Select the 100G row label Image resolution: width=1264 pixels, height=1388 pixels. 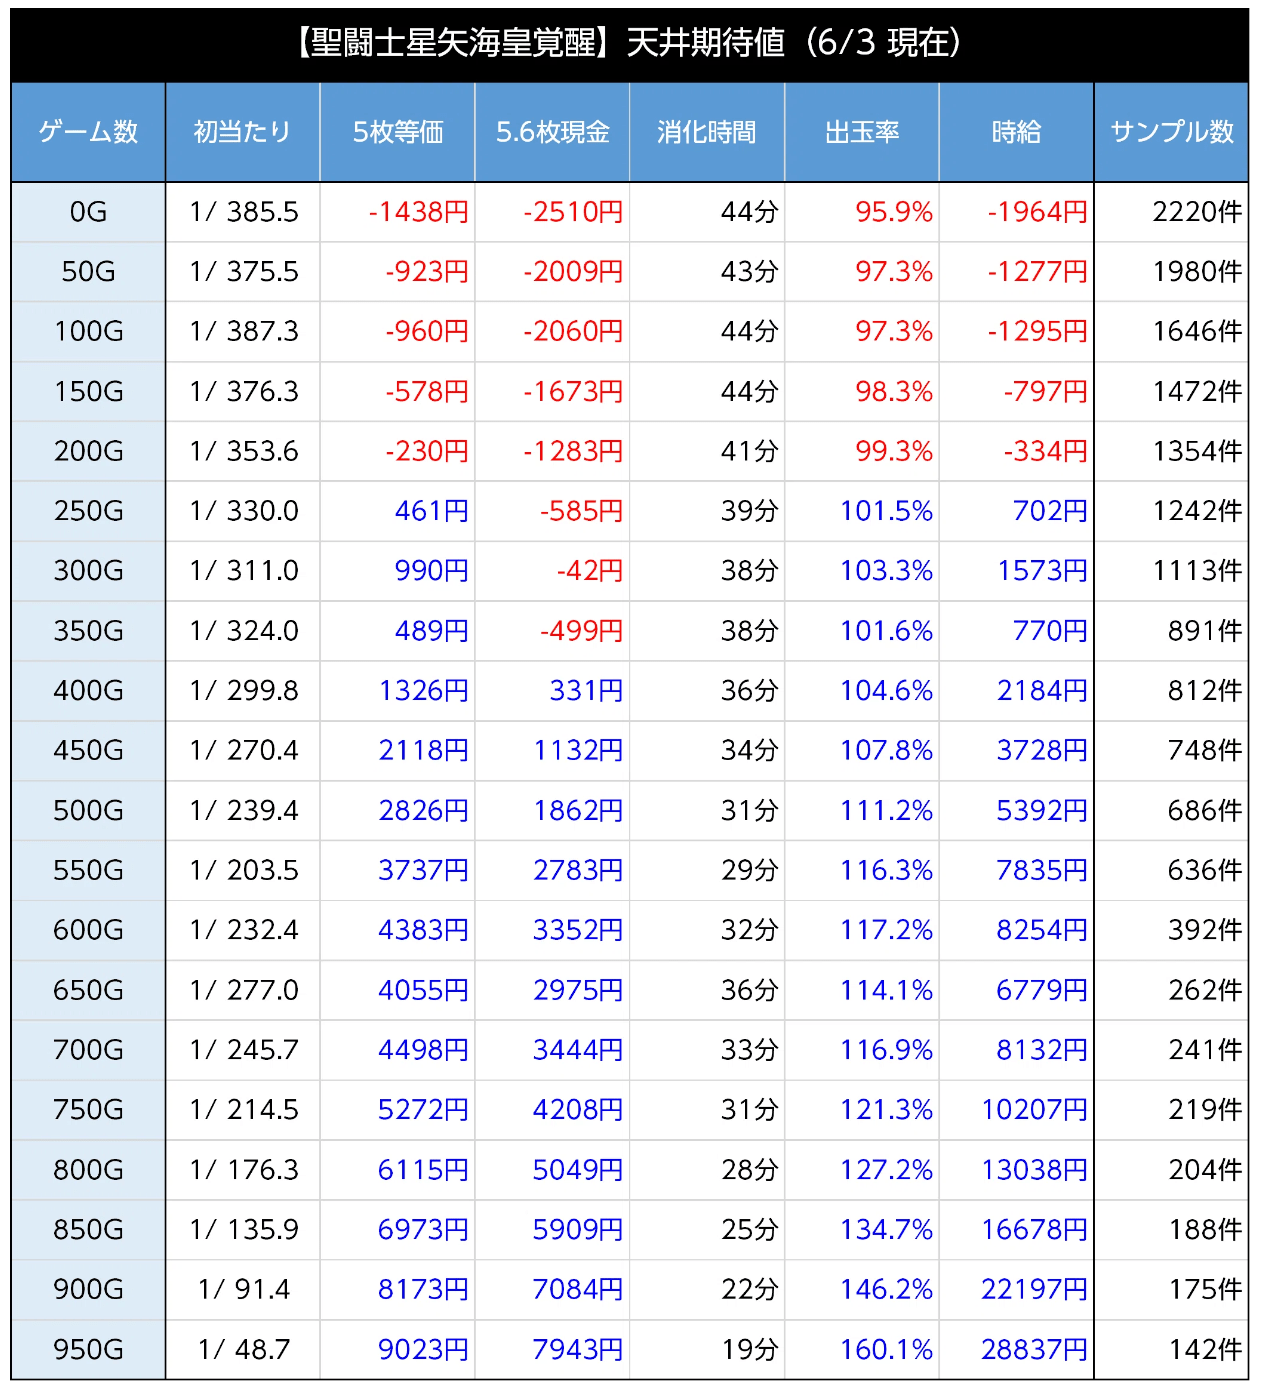[88, 332]
